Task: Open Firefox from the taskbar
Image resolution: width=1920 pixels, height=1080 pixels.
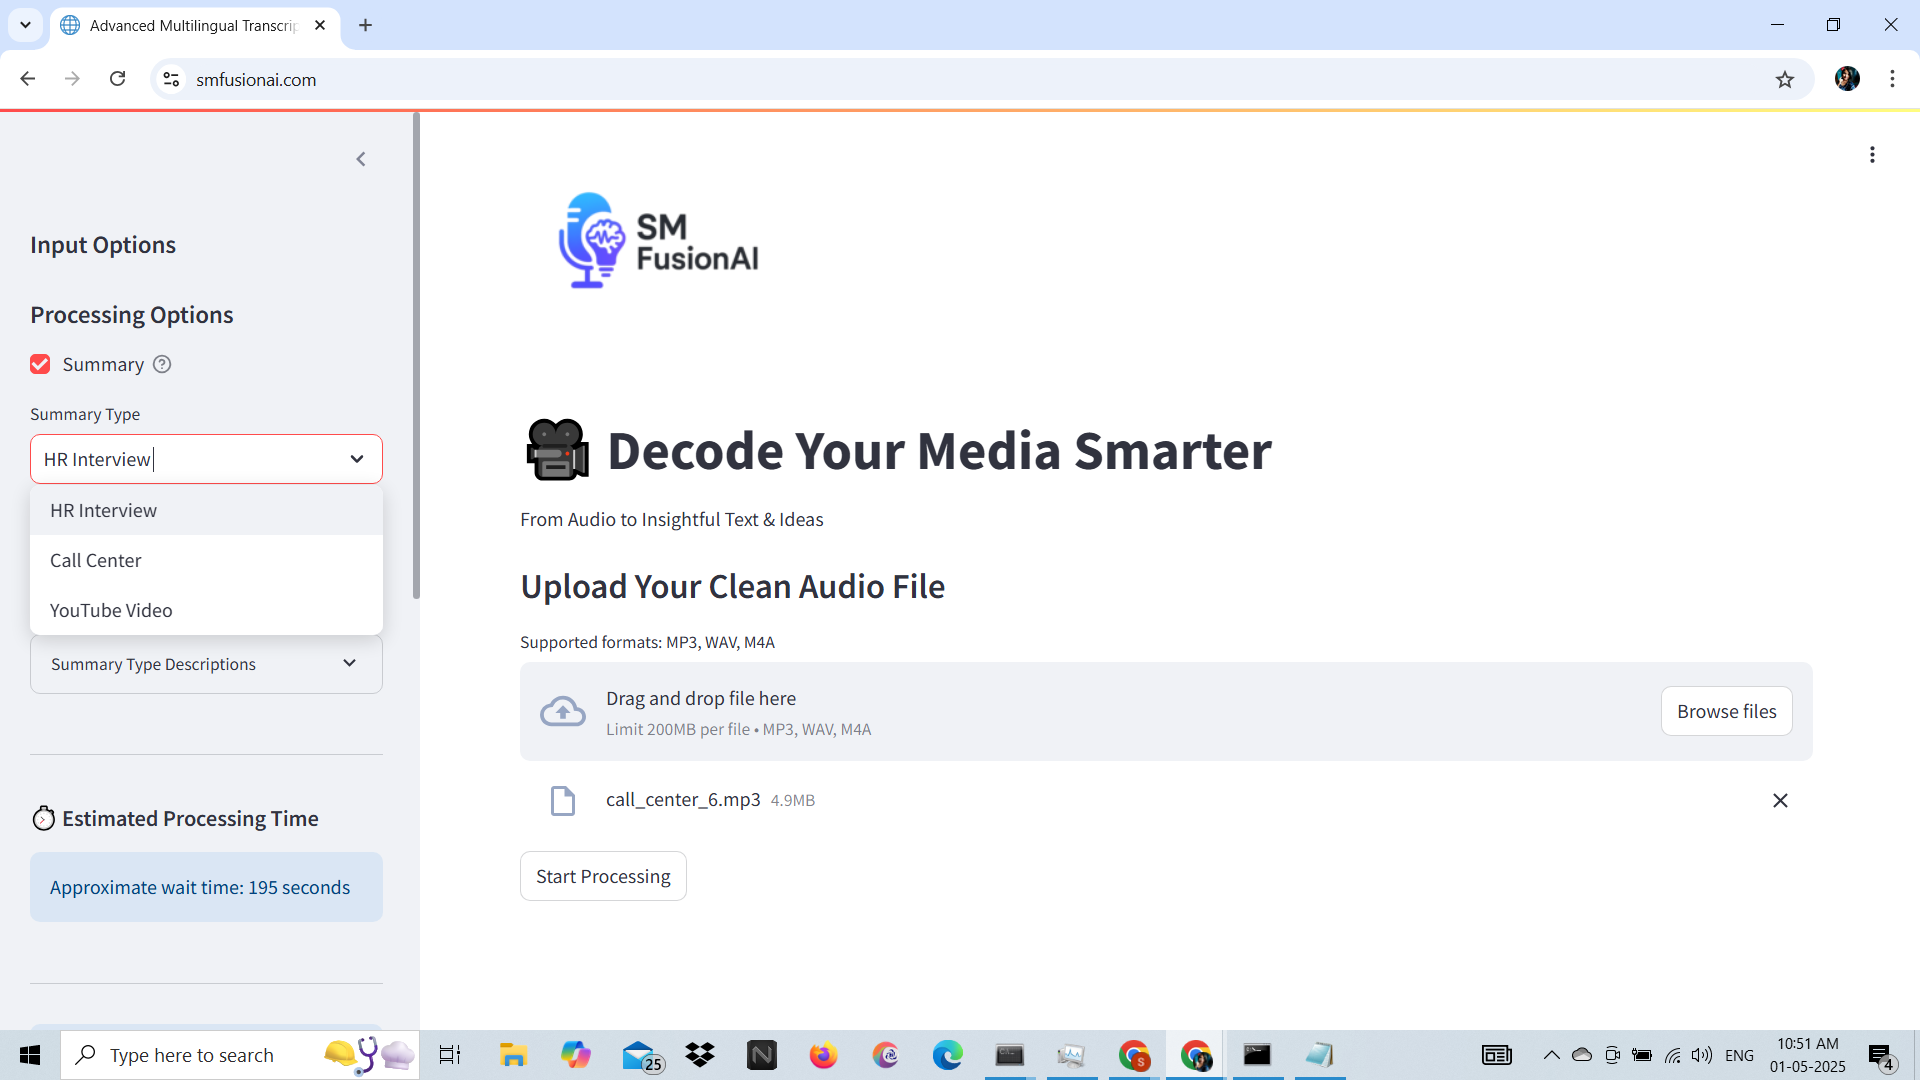Action: pos(823,1055)
